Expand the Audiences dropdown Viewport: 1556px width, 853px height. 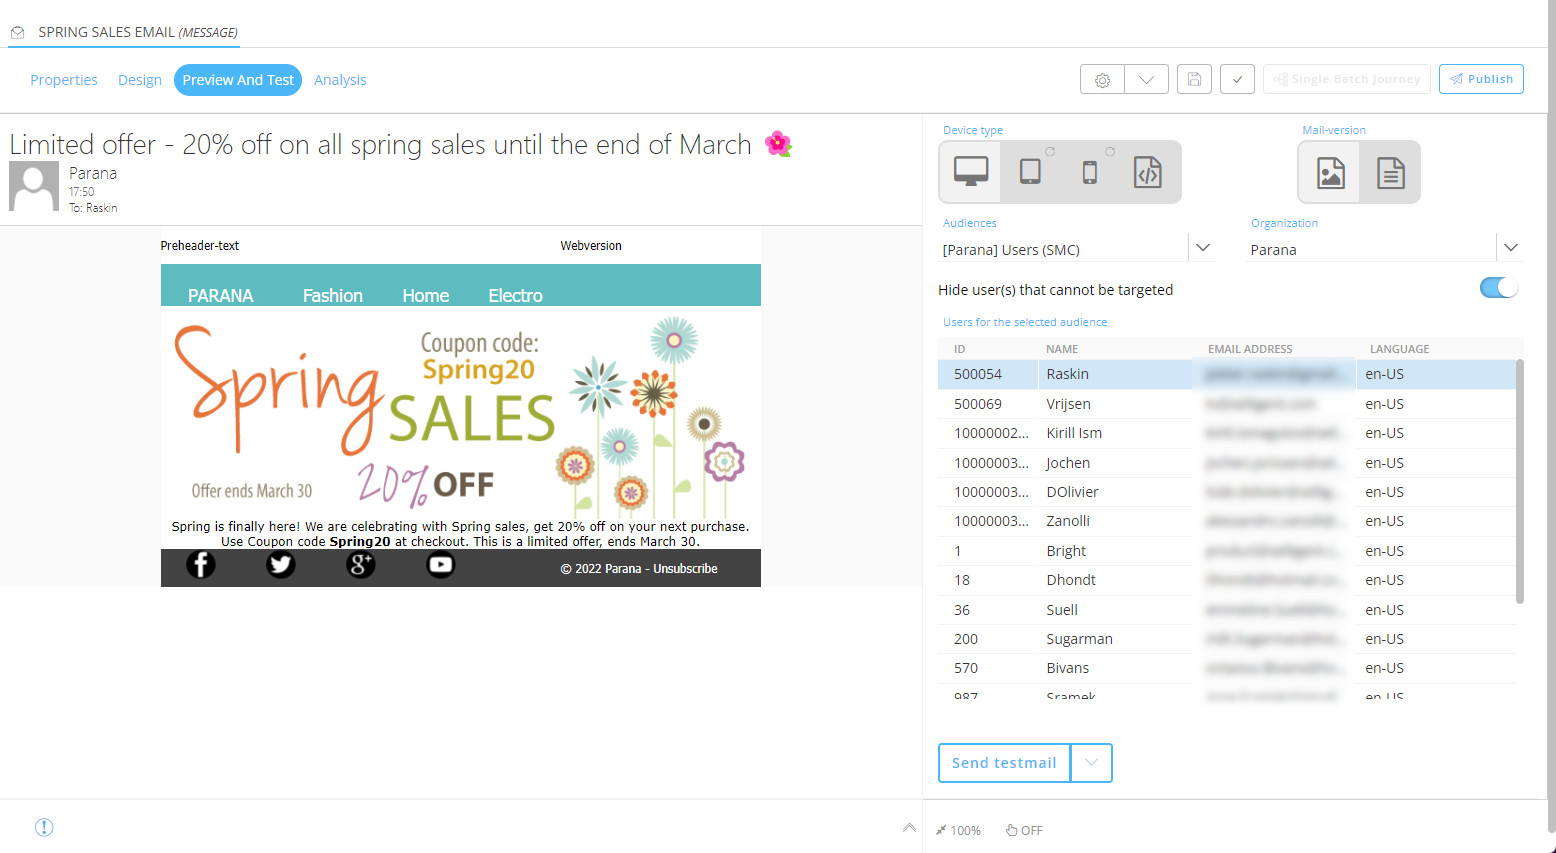pos(1203,248)
